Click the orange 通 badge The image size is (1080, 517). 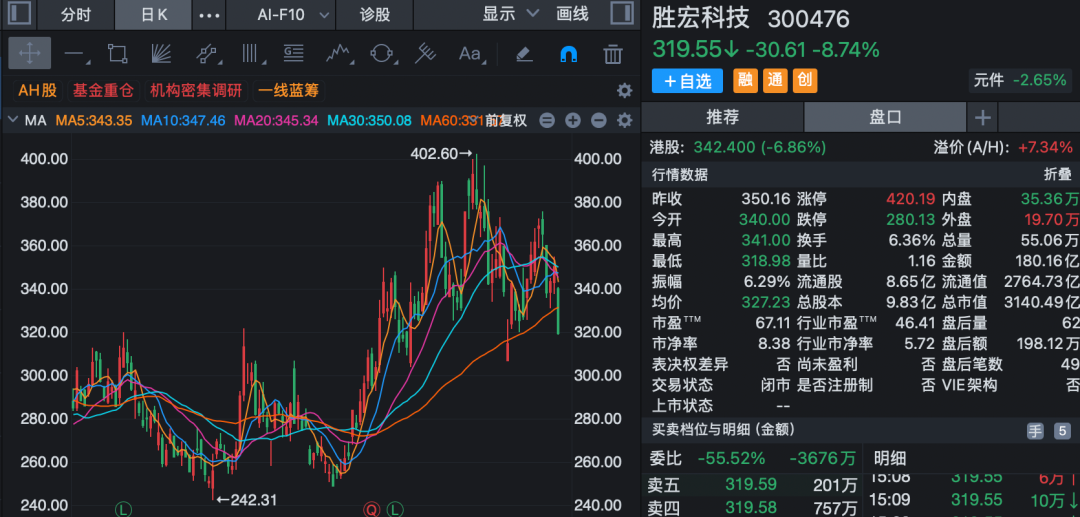pos(775,81)
